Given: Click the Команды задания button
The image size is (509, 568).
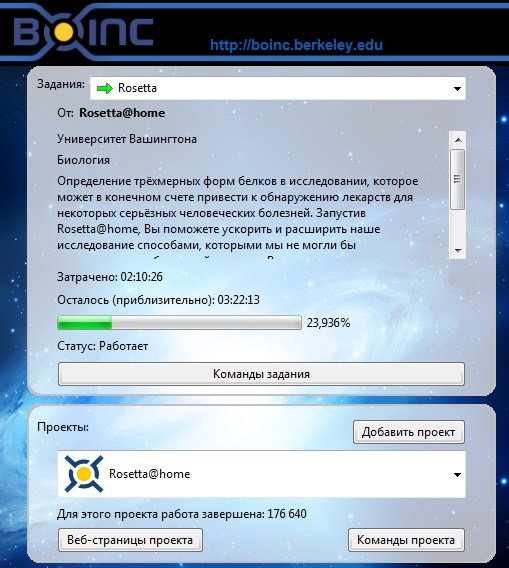Looking at the screenshot, I should (x=261, y=374).
